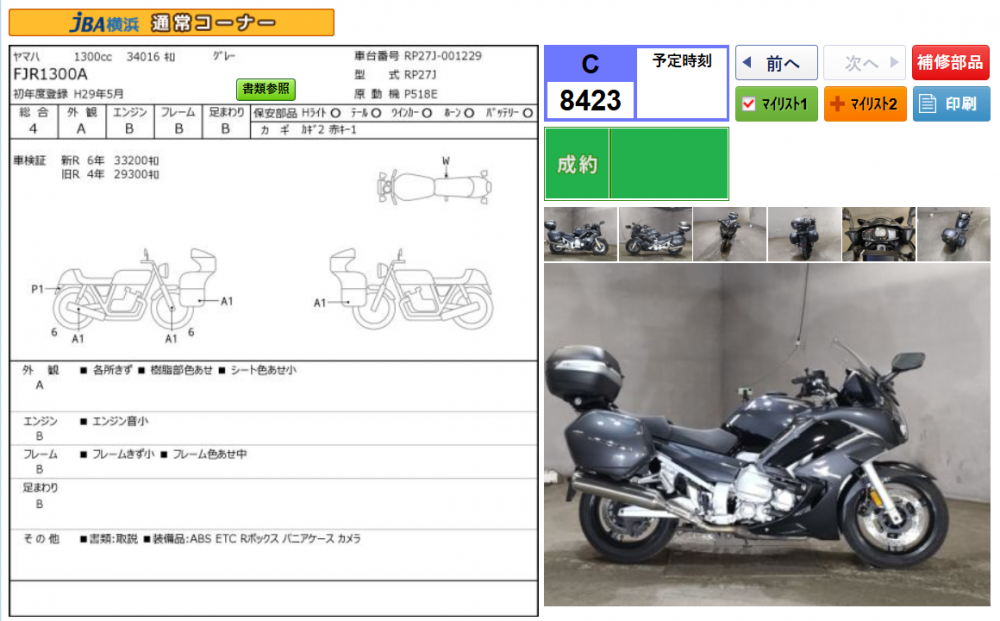Click the 前へ previous lot button
The width and height of the screenshot is (1000, 621).
click(776, 63)
